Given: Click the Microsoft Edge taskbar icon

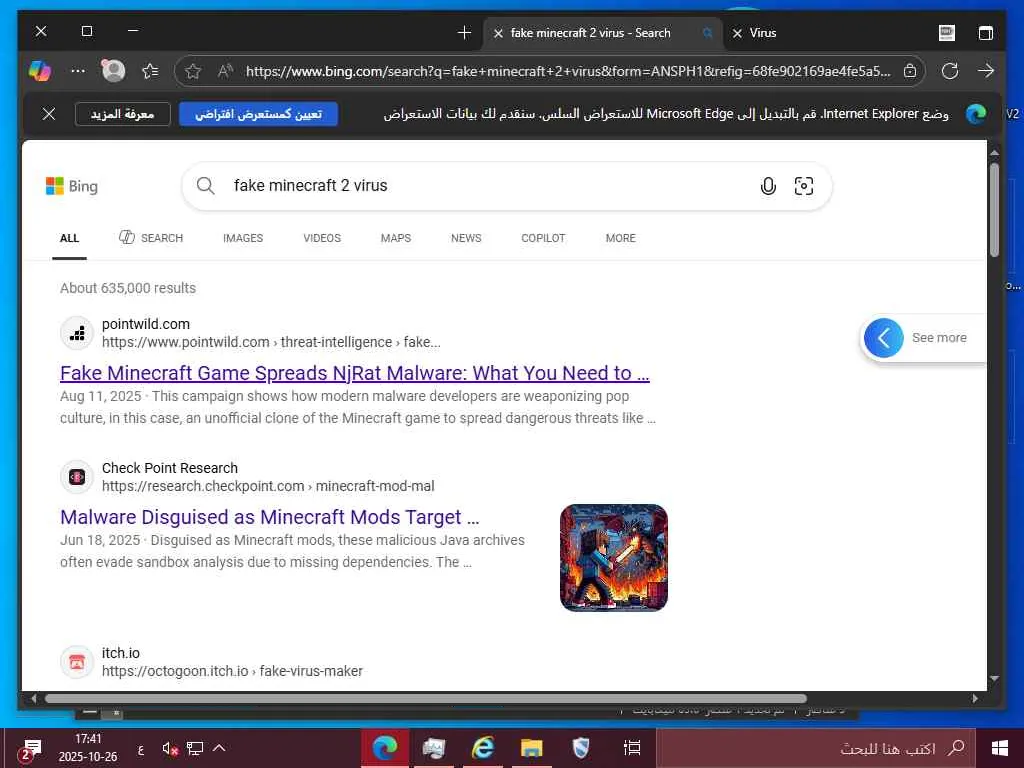Looking at the screenshot, I should (x=385, y=748).
